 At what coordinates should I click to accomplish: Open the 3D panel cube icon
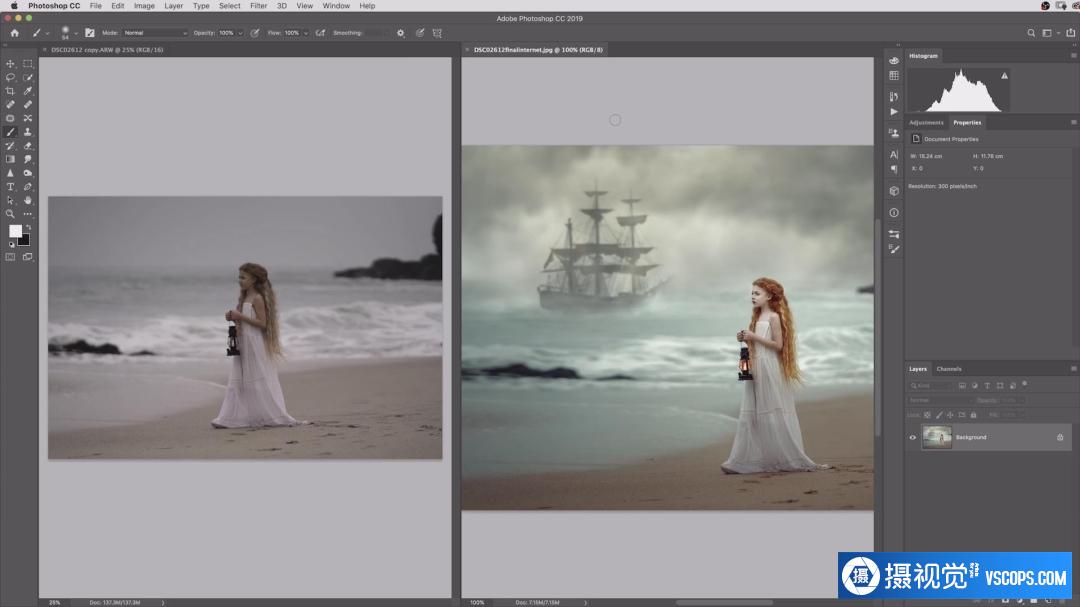tap(894, 191)
